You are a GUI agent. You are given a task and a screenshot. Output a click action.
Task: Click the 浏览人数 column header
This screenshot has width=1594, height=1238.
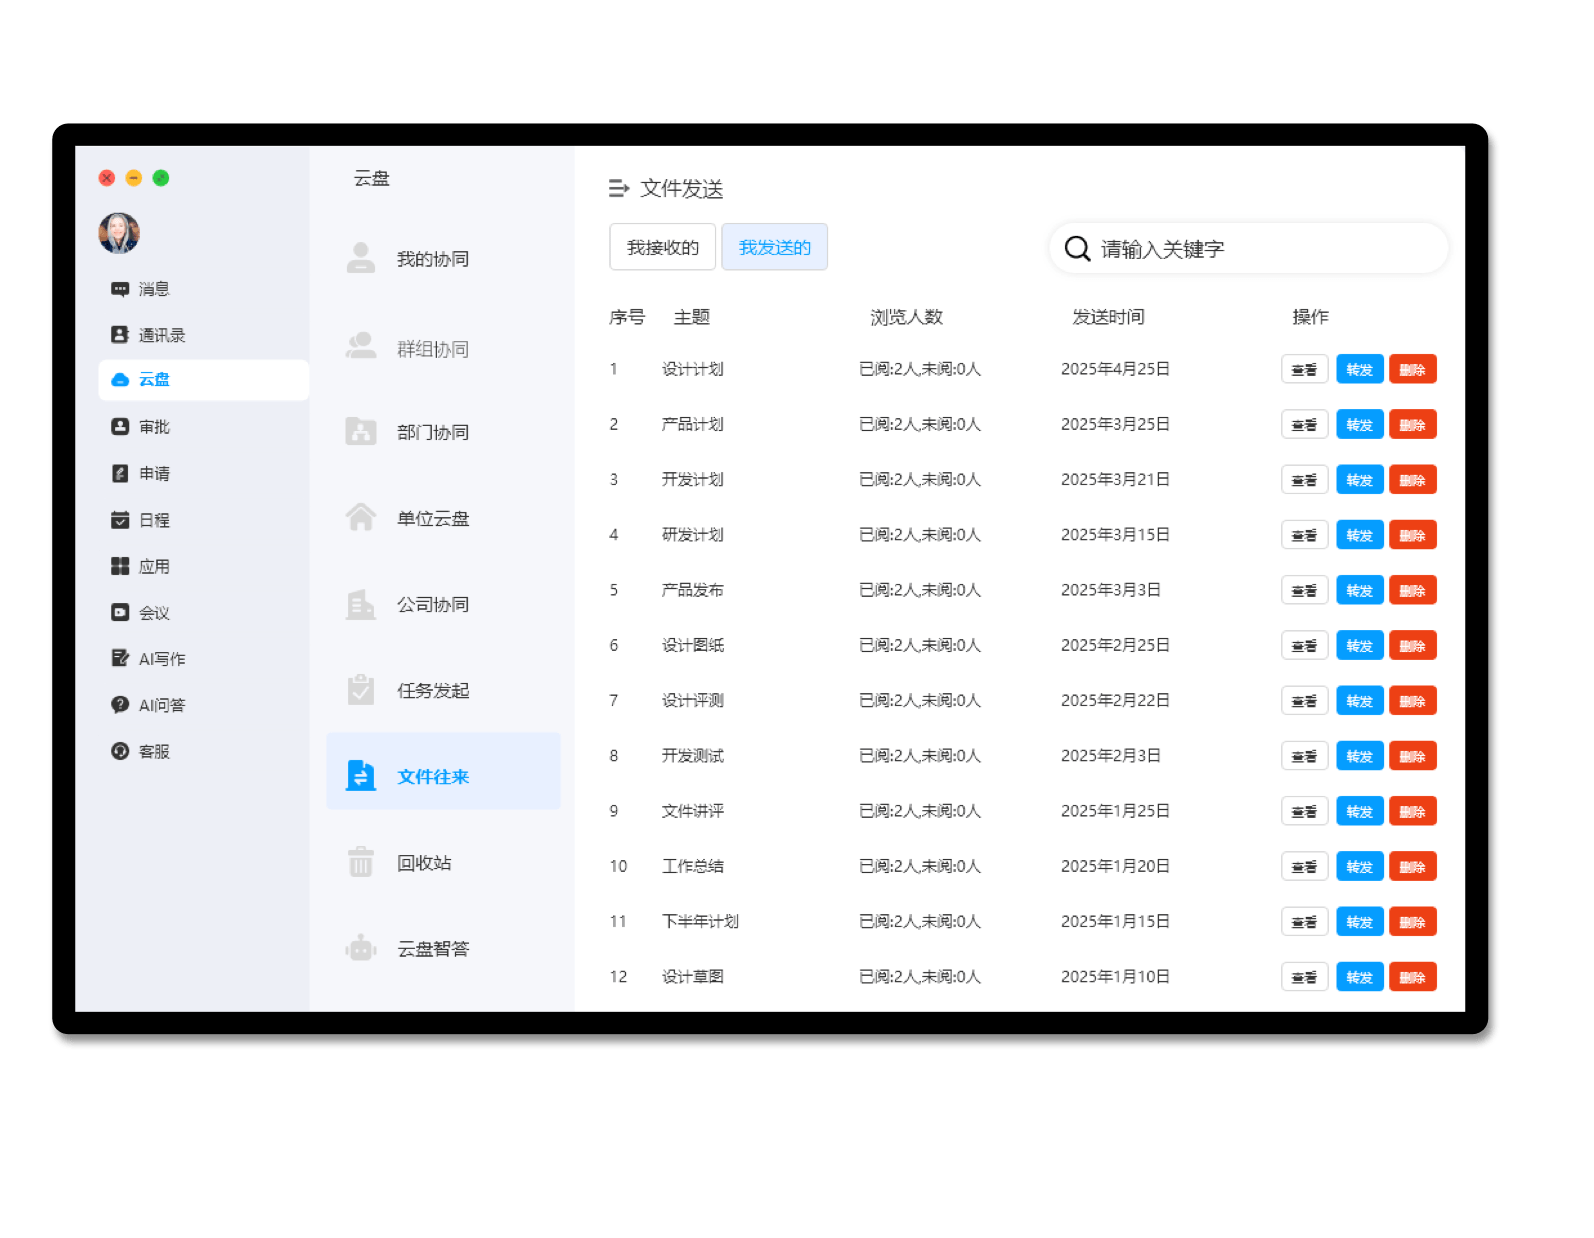907,317
